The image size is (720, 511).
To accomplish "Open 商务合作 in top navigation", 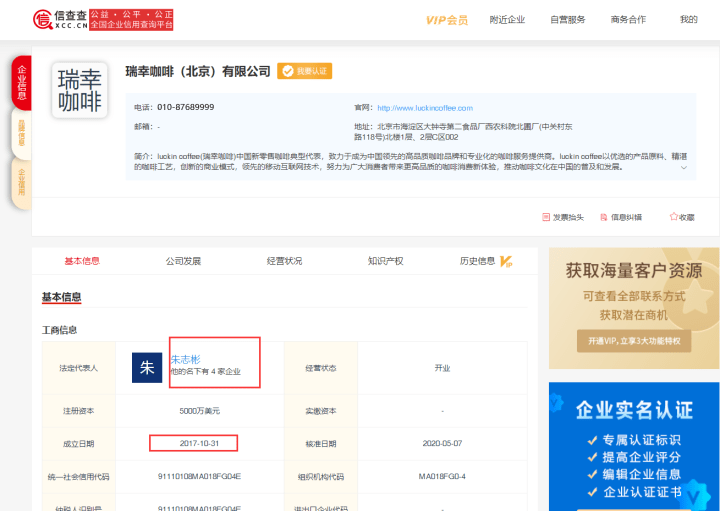I will pos(628,19).
